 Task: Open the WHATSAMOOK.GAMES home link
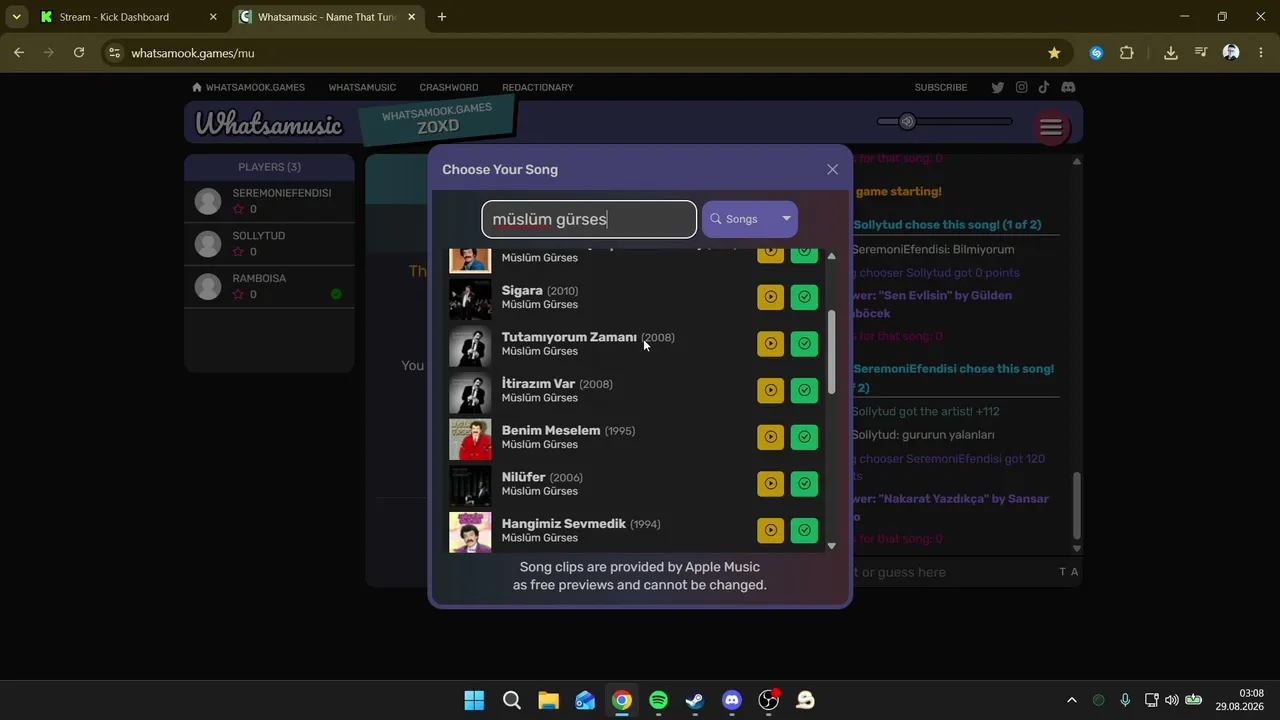tap(249, 88)
